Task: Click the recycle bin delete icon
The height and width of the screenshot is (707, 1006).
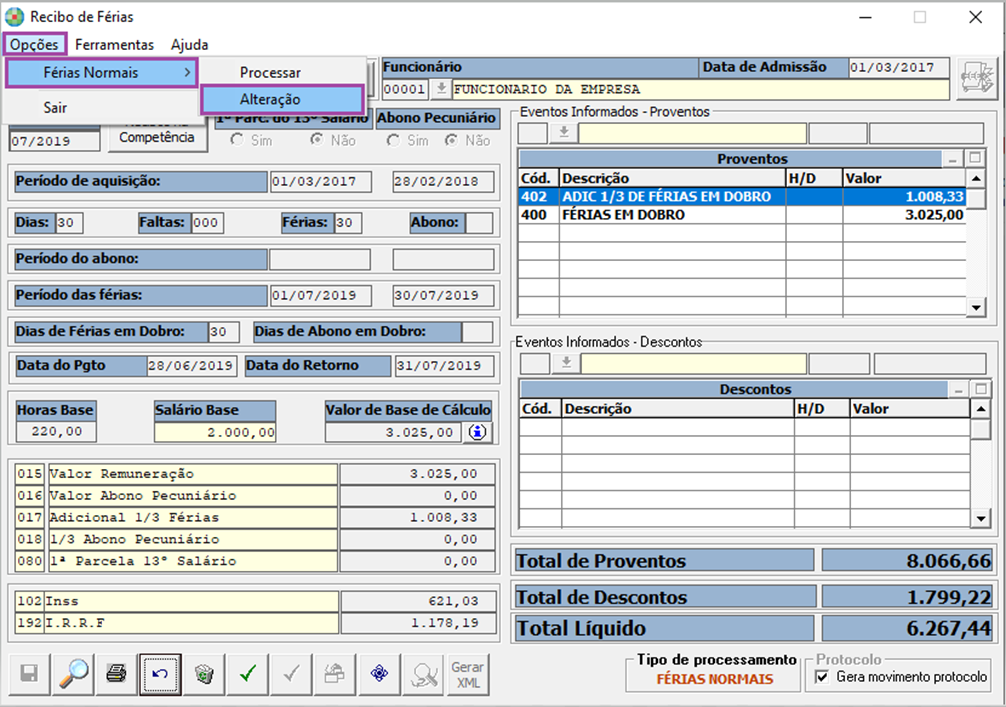Action: (x=204, y=674)
